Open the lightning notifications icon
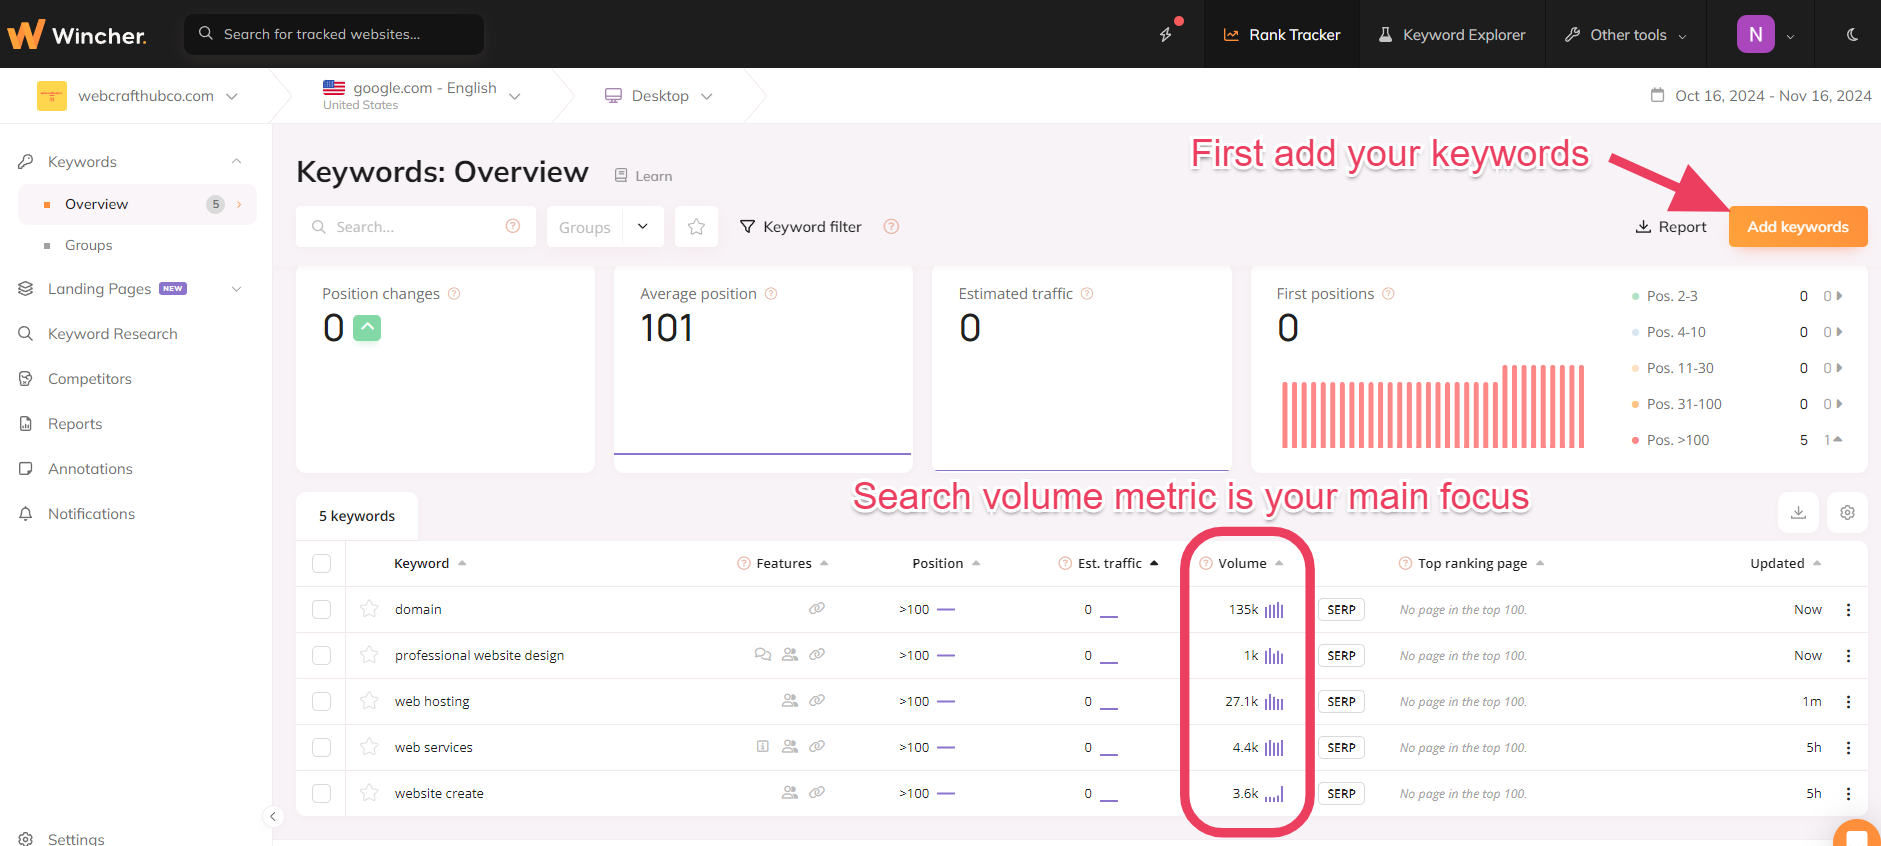Viewport: 1881px width, 846px height. point(1166,34)
